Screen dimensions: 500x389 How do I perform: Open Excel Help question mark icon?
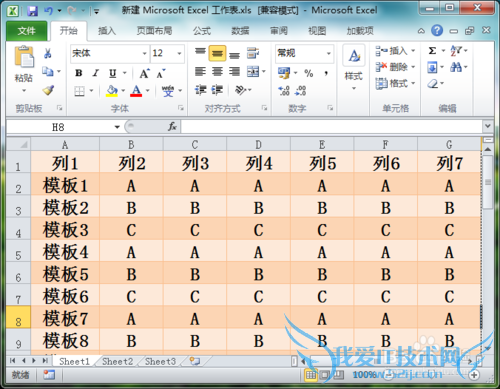tap(437, 31)
